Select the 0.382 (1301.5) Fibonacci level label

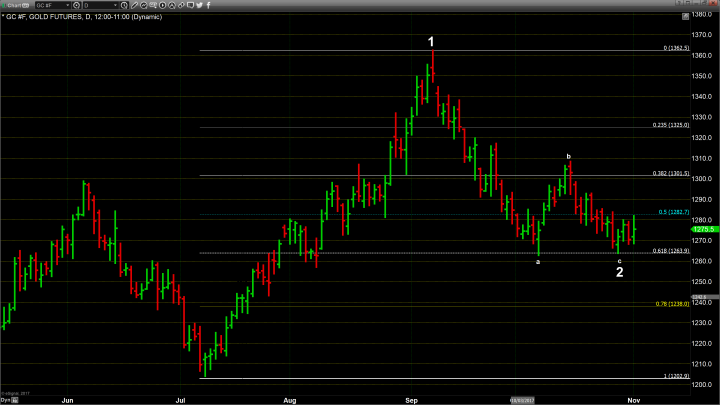668,173
